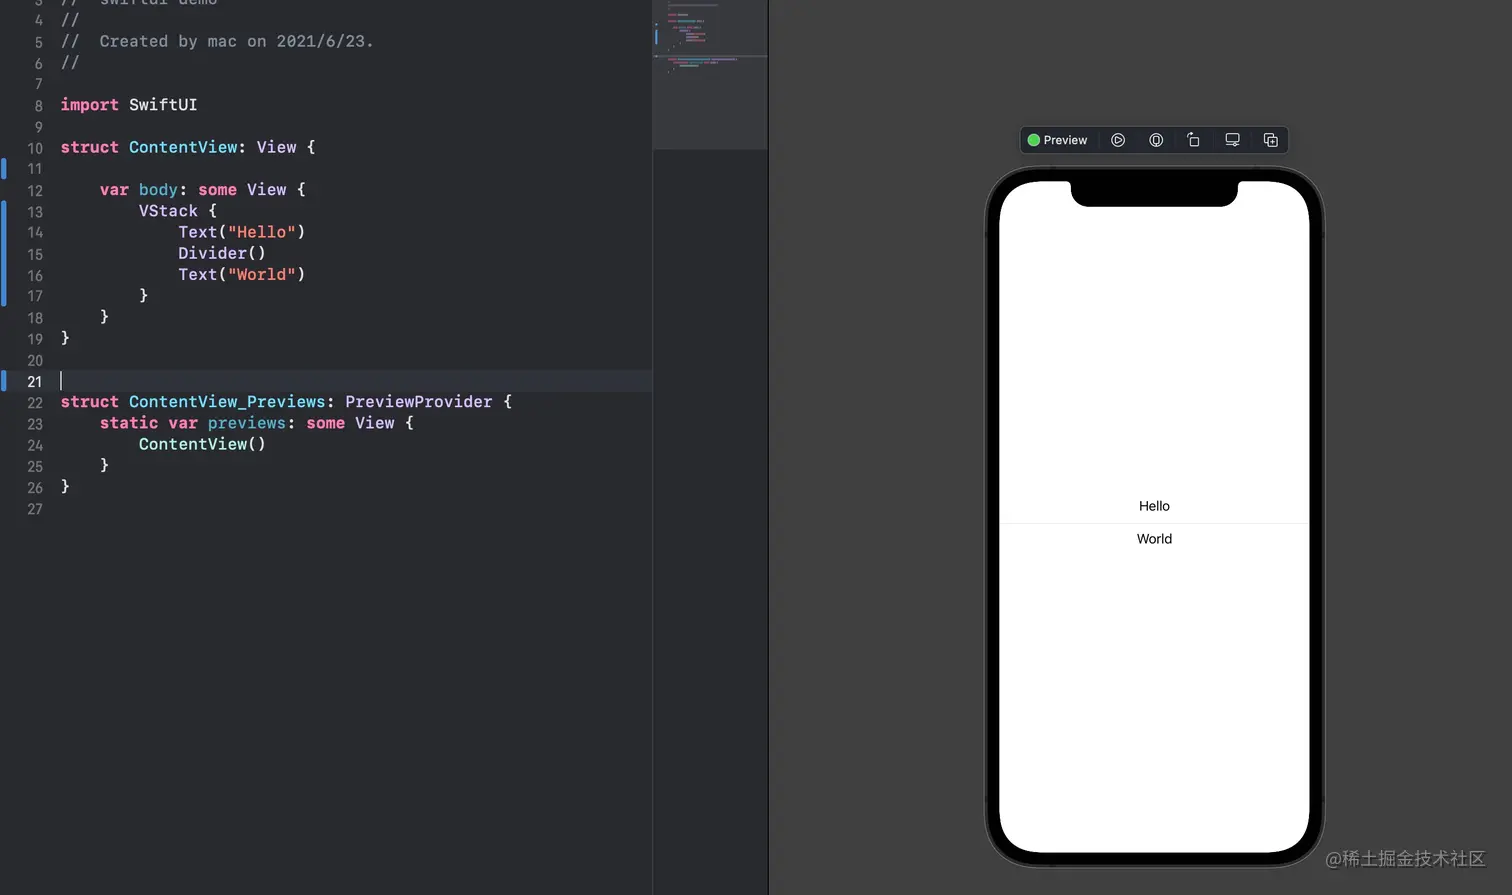This screenshot has height=895, width=1512.
Task: Click the ContentView() call on line 24
Action: coord(202,444)
